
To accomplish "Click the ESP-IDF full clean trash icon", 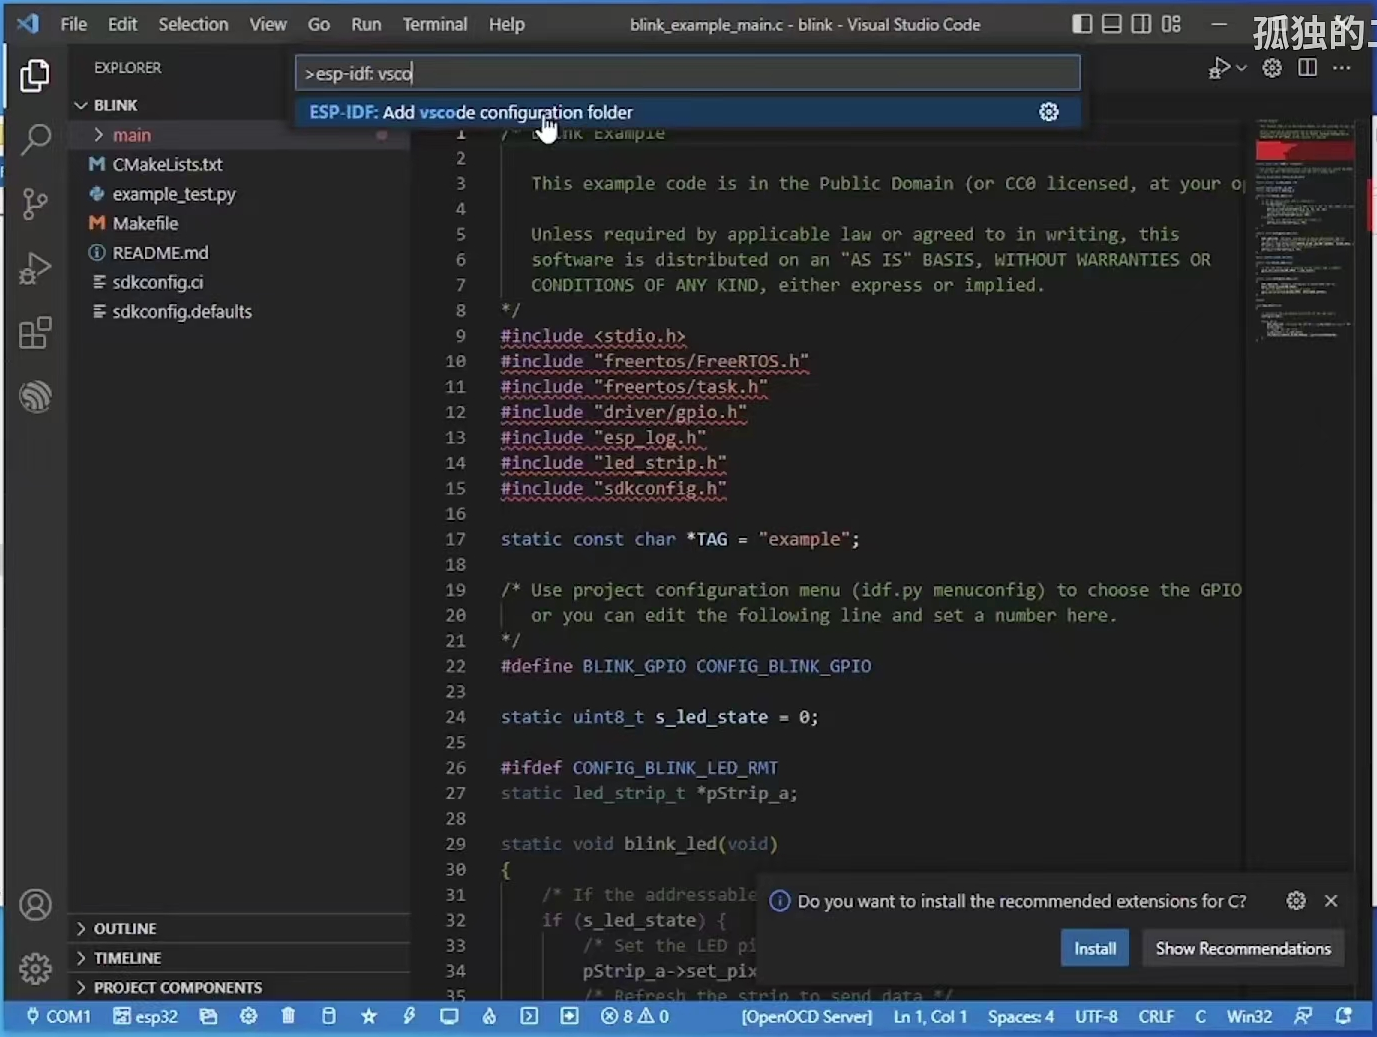I will (288, 1016).
